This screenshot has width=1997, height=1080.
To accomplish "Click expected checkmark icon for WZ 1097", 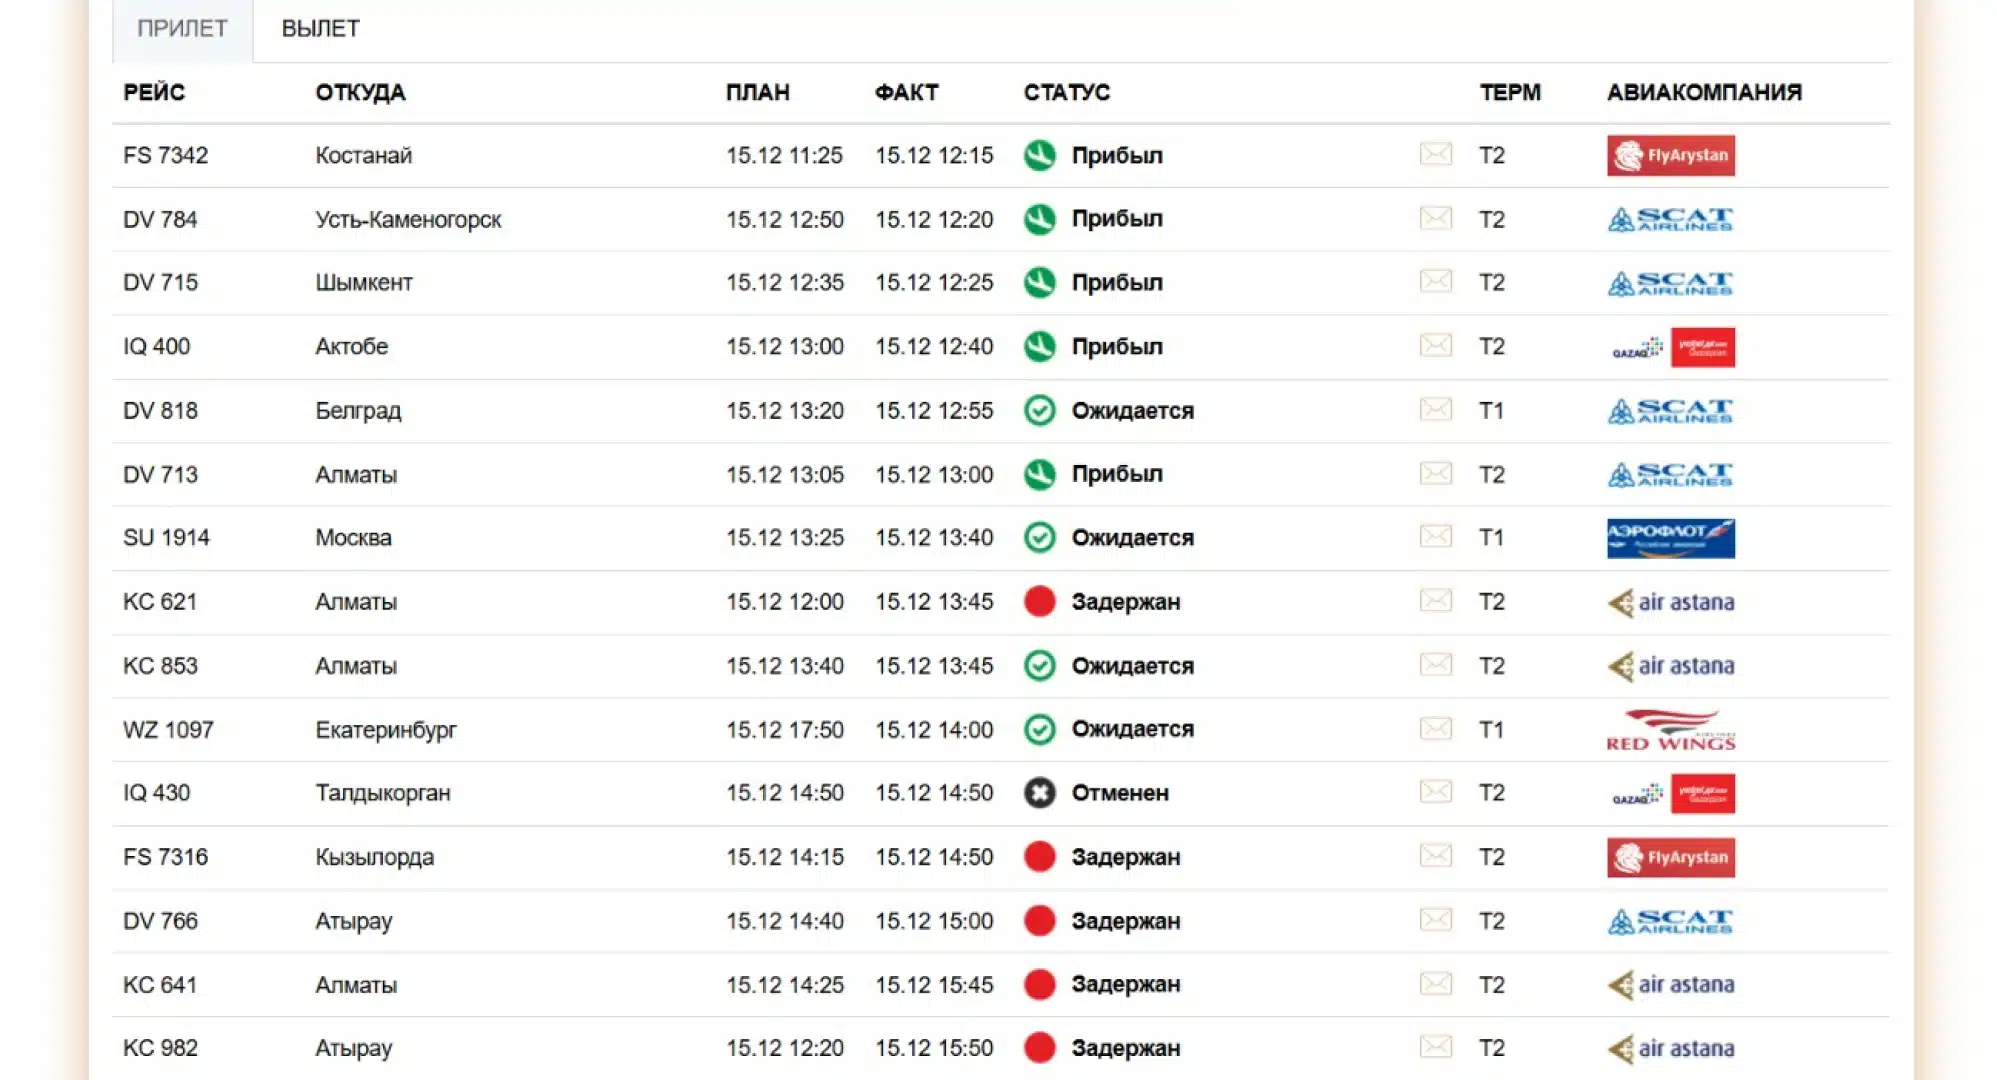I will 1039,729.
